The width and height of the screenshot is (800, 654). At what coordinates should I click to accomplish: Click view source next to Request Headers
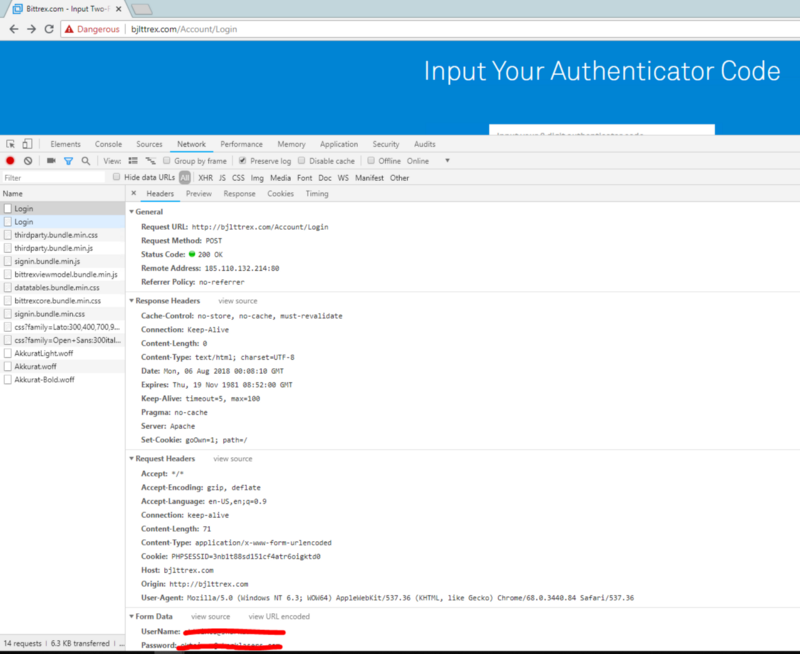[233, 459]
